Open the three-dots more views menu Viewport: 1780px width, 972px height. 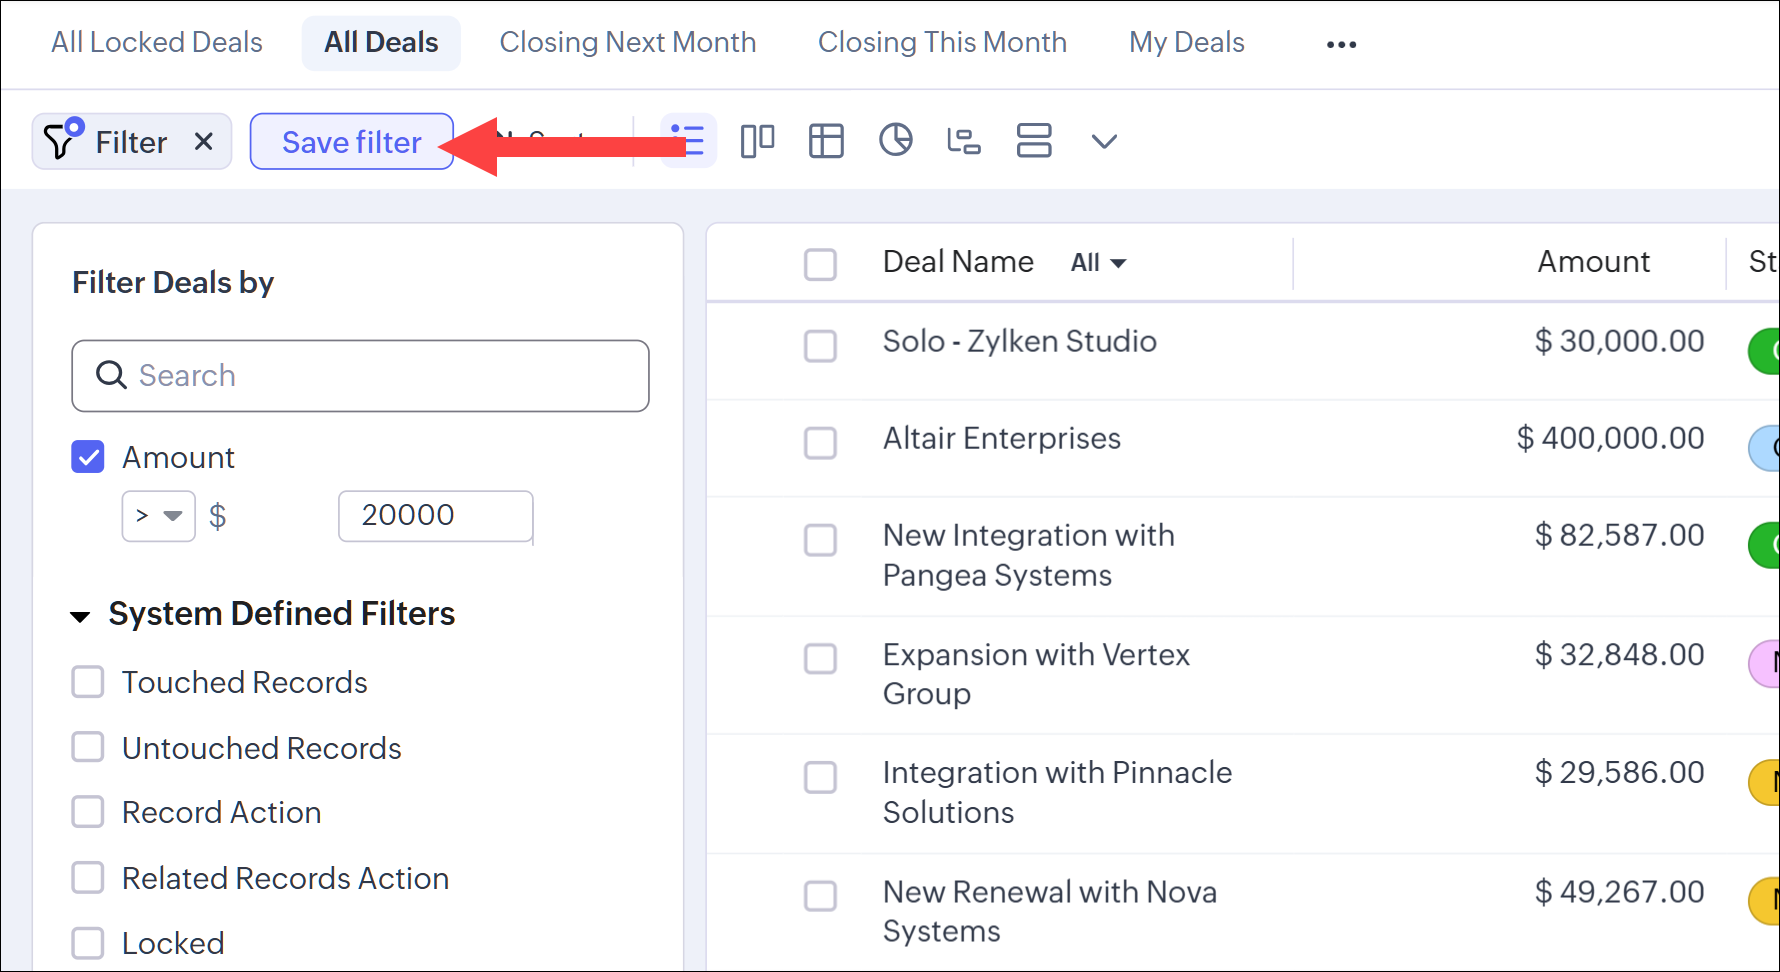tap(1341, 44)
